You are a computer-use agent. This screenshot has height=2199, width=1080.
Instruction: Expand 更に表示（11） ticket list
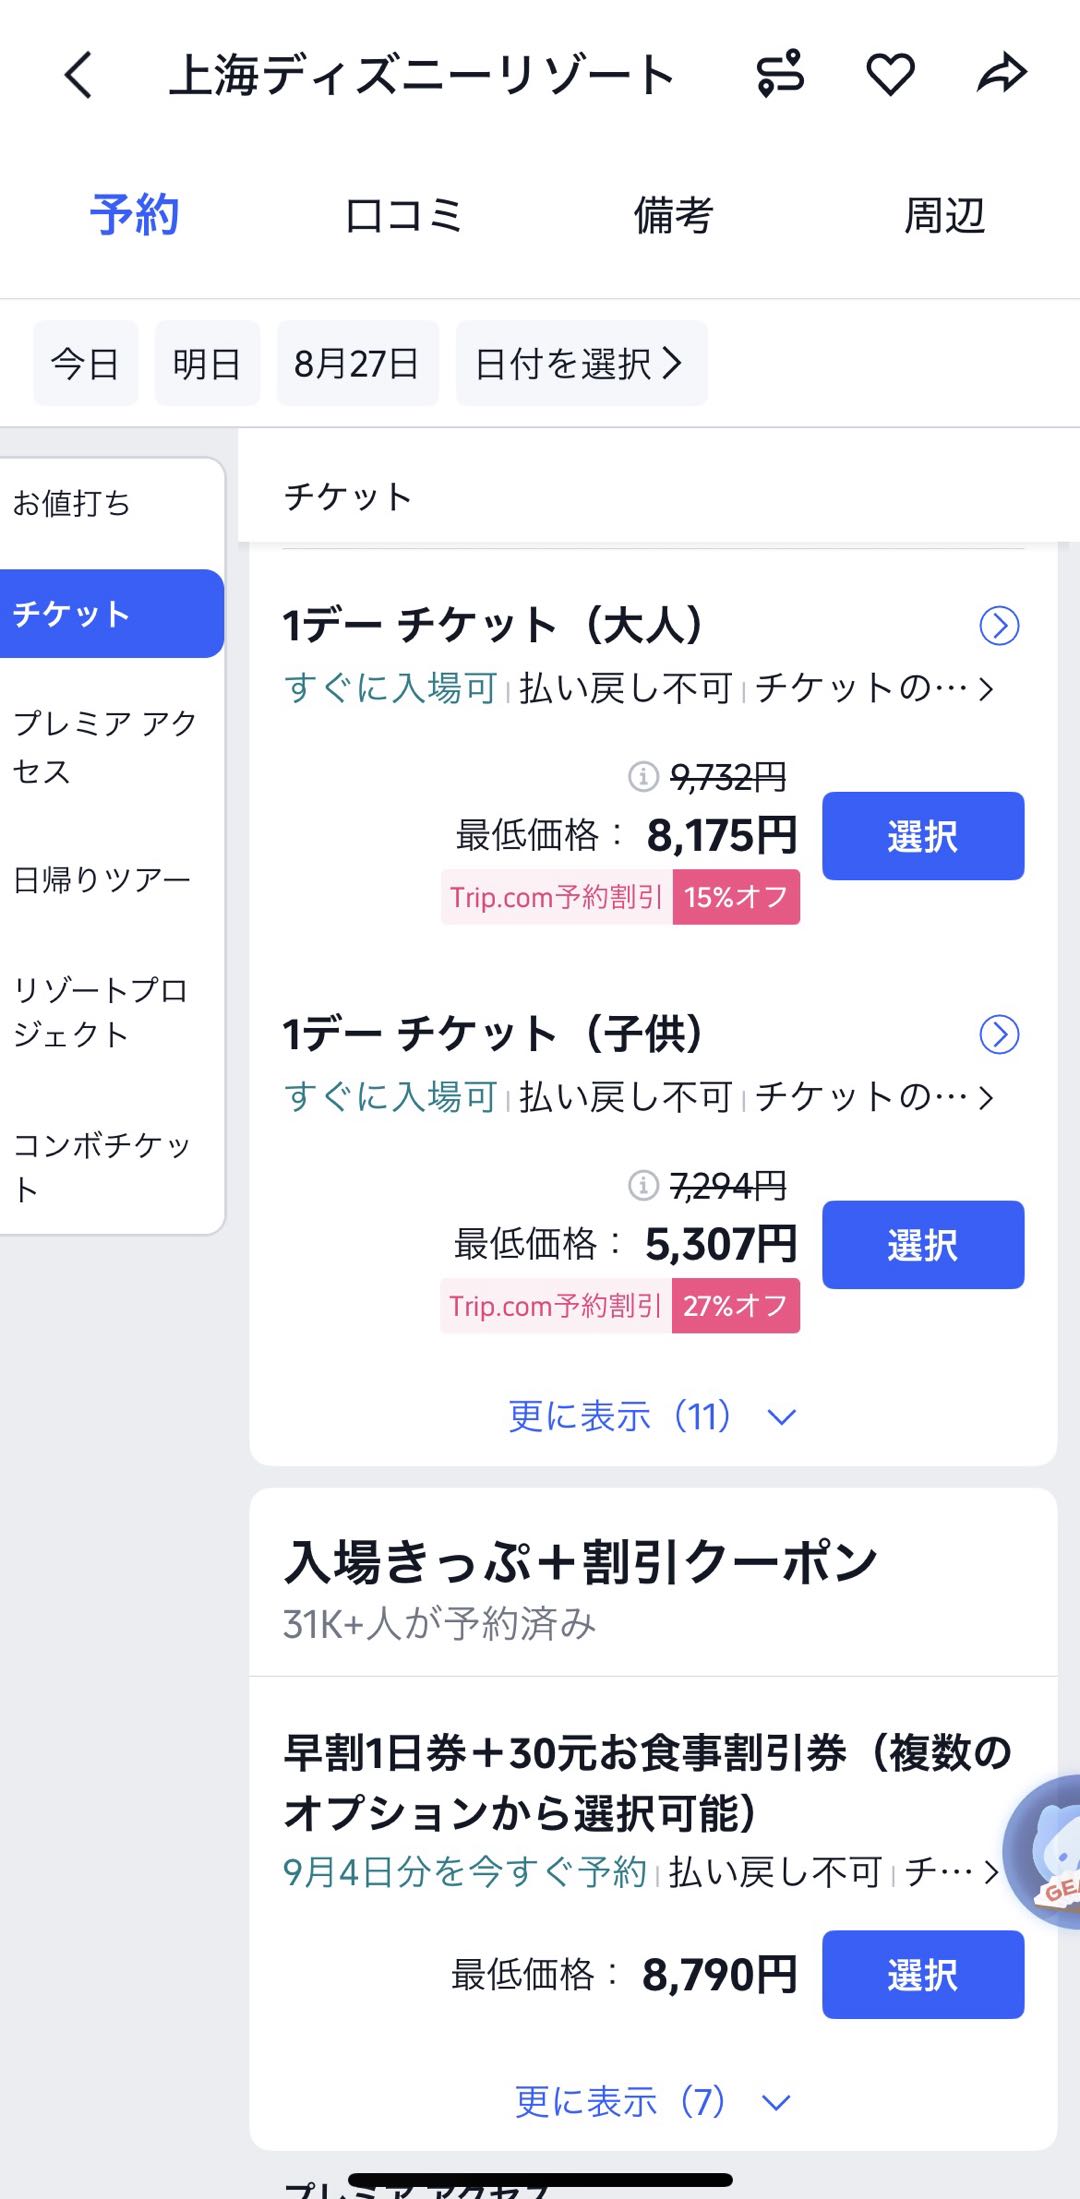(652, 1416)
